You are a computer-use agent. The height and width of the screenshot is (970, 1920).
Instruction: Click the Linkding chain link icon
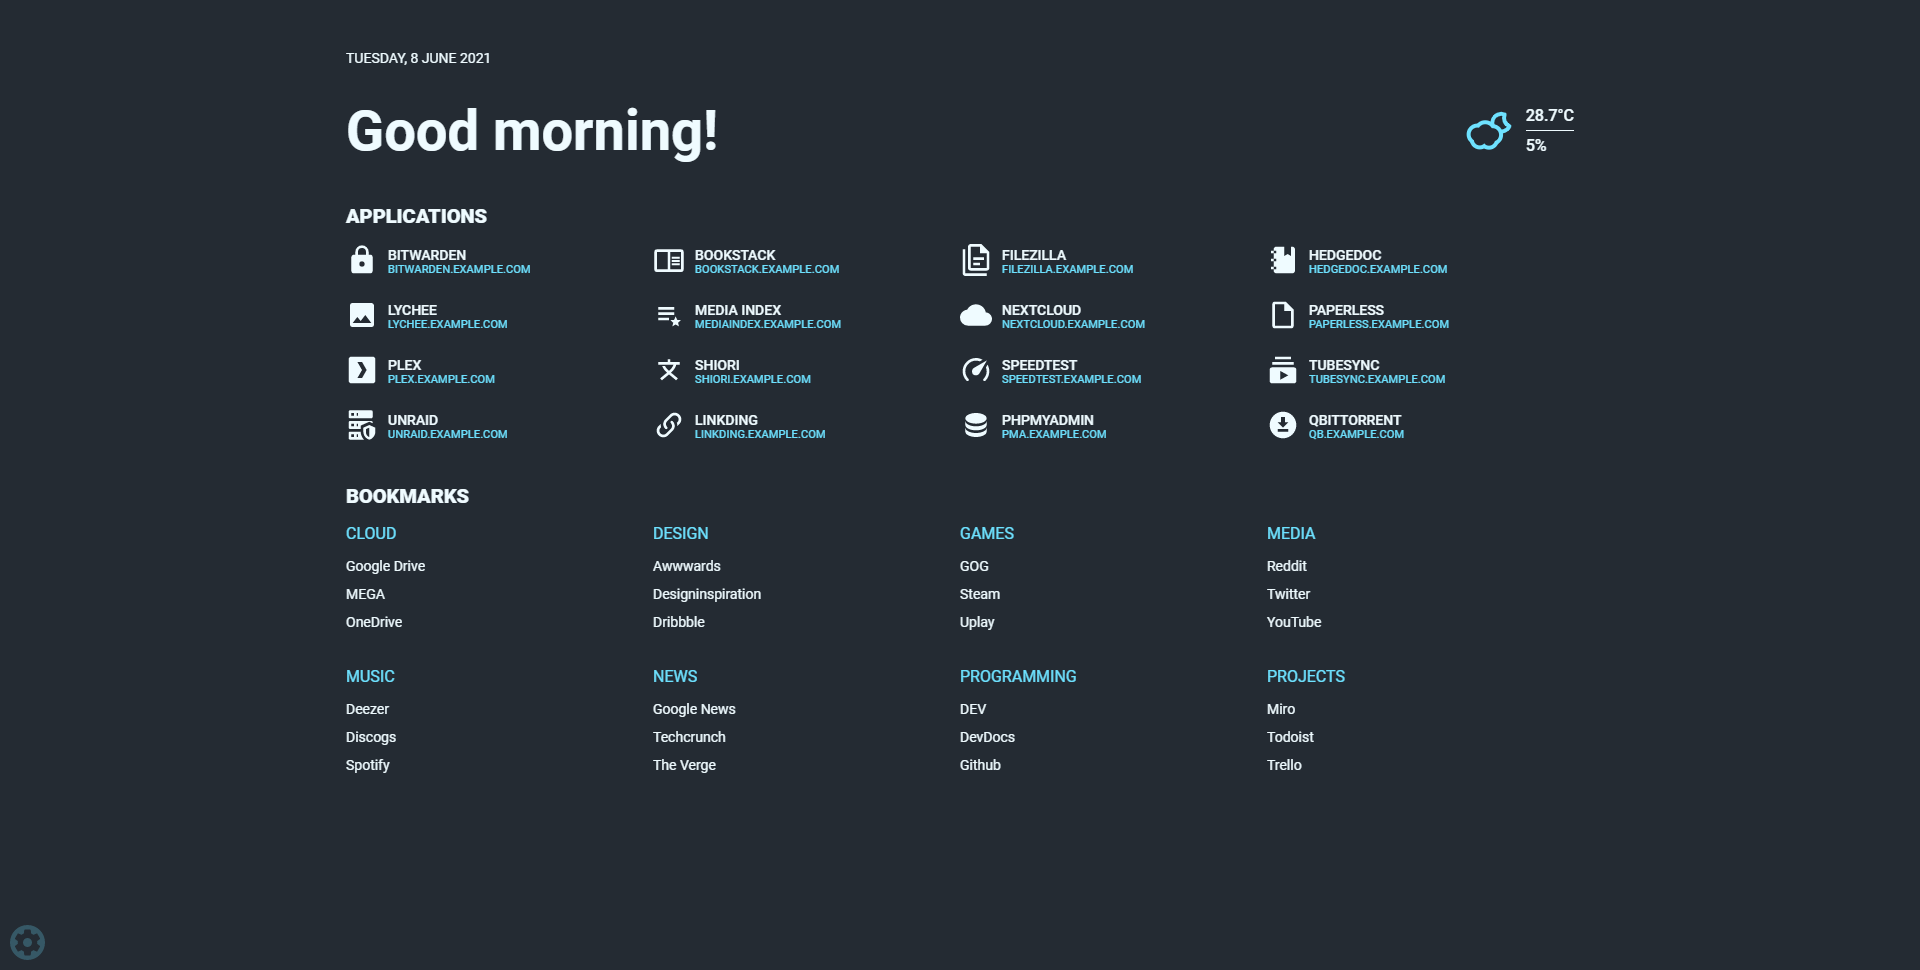coord(668,426)
